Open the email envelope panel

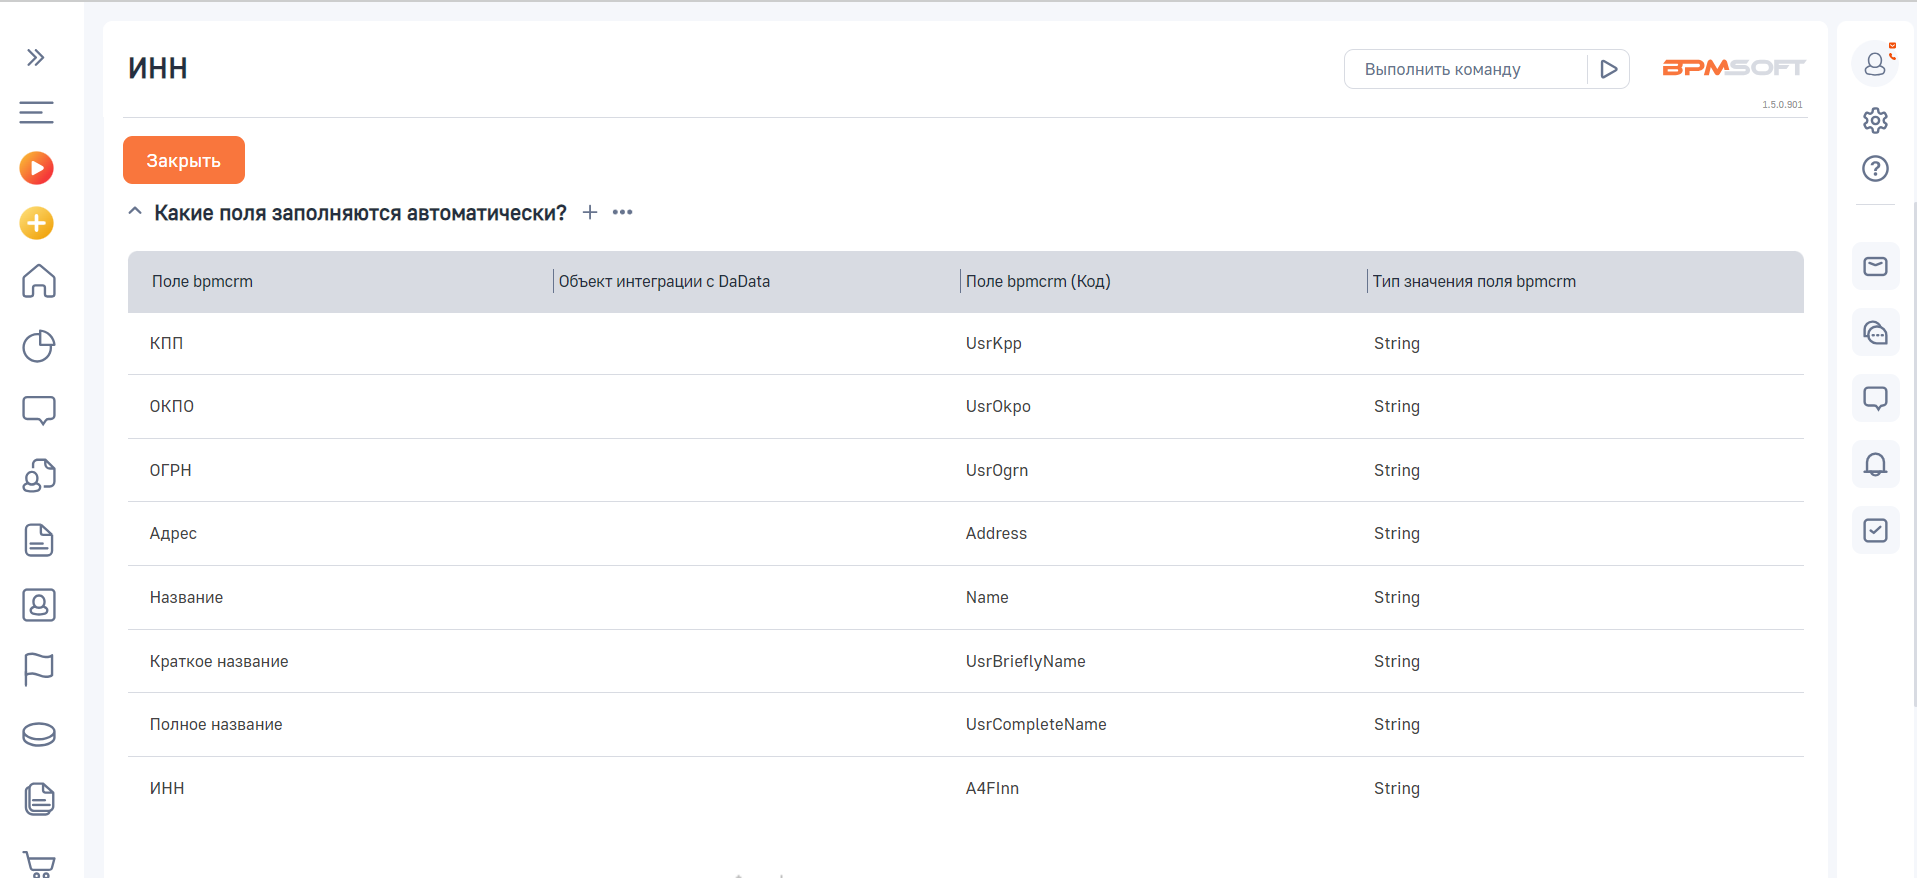click(1875, 266)
